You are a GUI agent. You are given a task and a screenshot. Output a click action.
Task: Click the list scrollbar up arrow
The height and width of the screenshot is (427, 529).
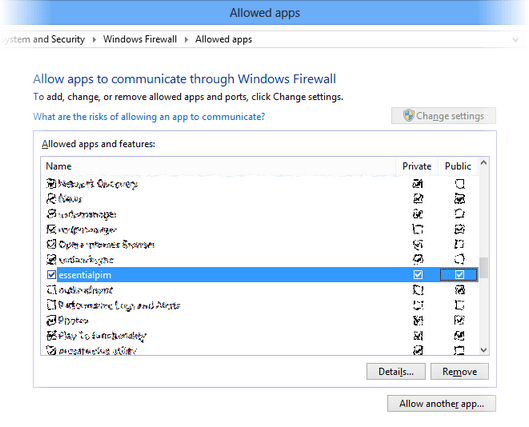(x=483, y=163)
